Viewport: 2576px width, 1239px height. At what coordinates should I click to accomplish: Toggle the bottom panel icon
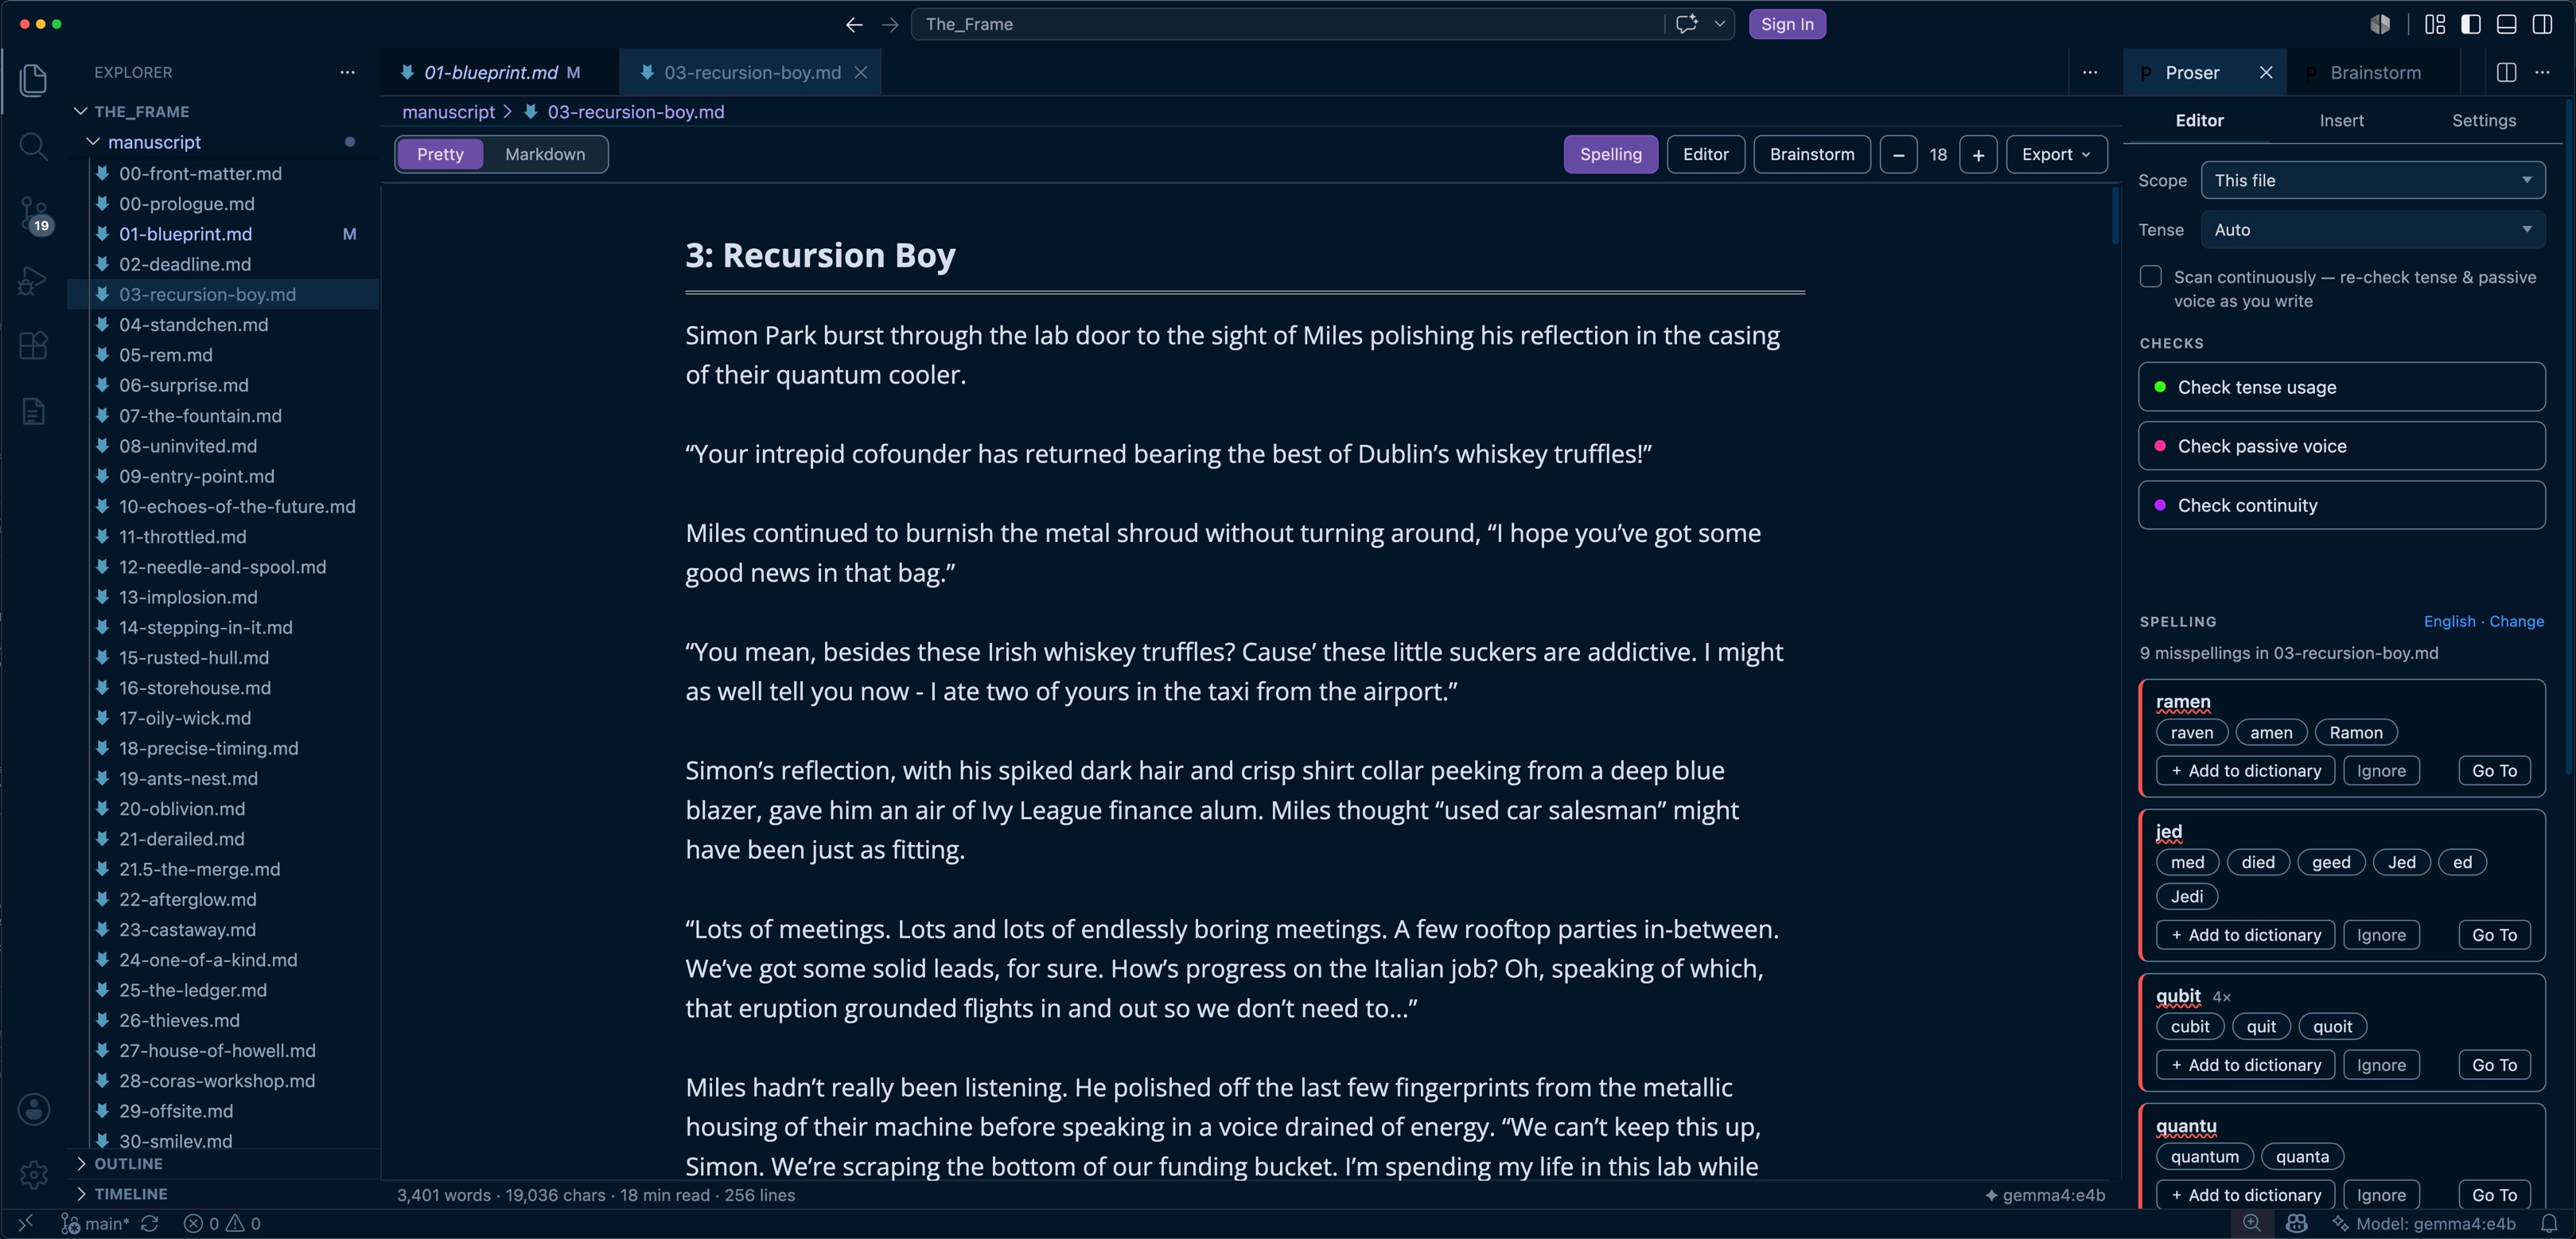pyautogui.click(x=2507, y=24)
